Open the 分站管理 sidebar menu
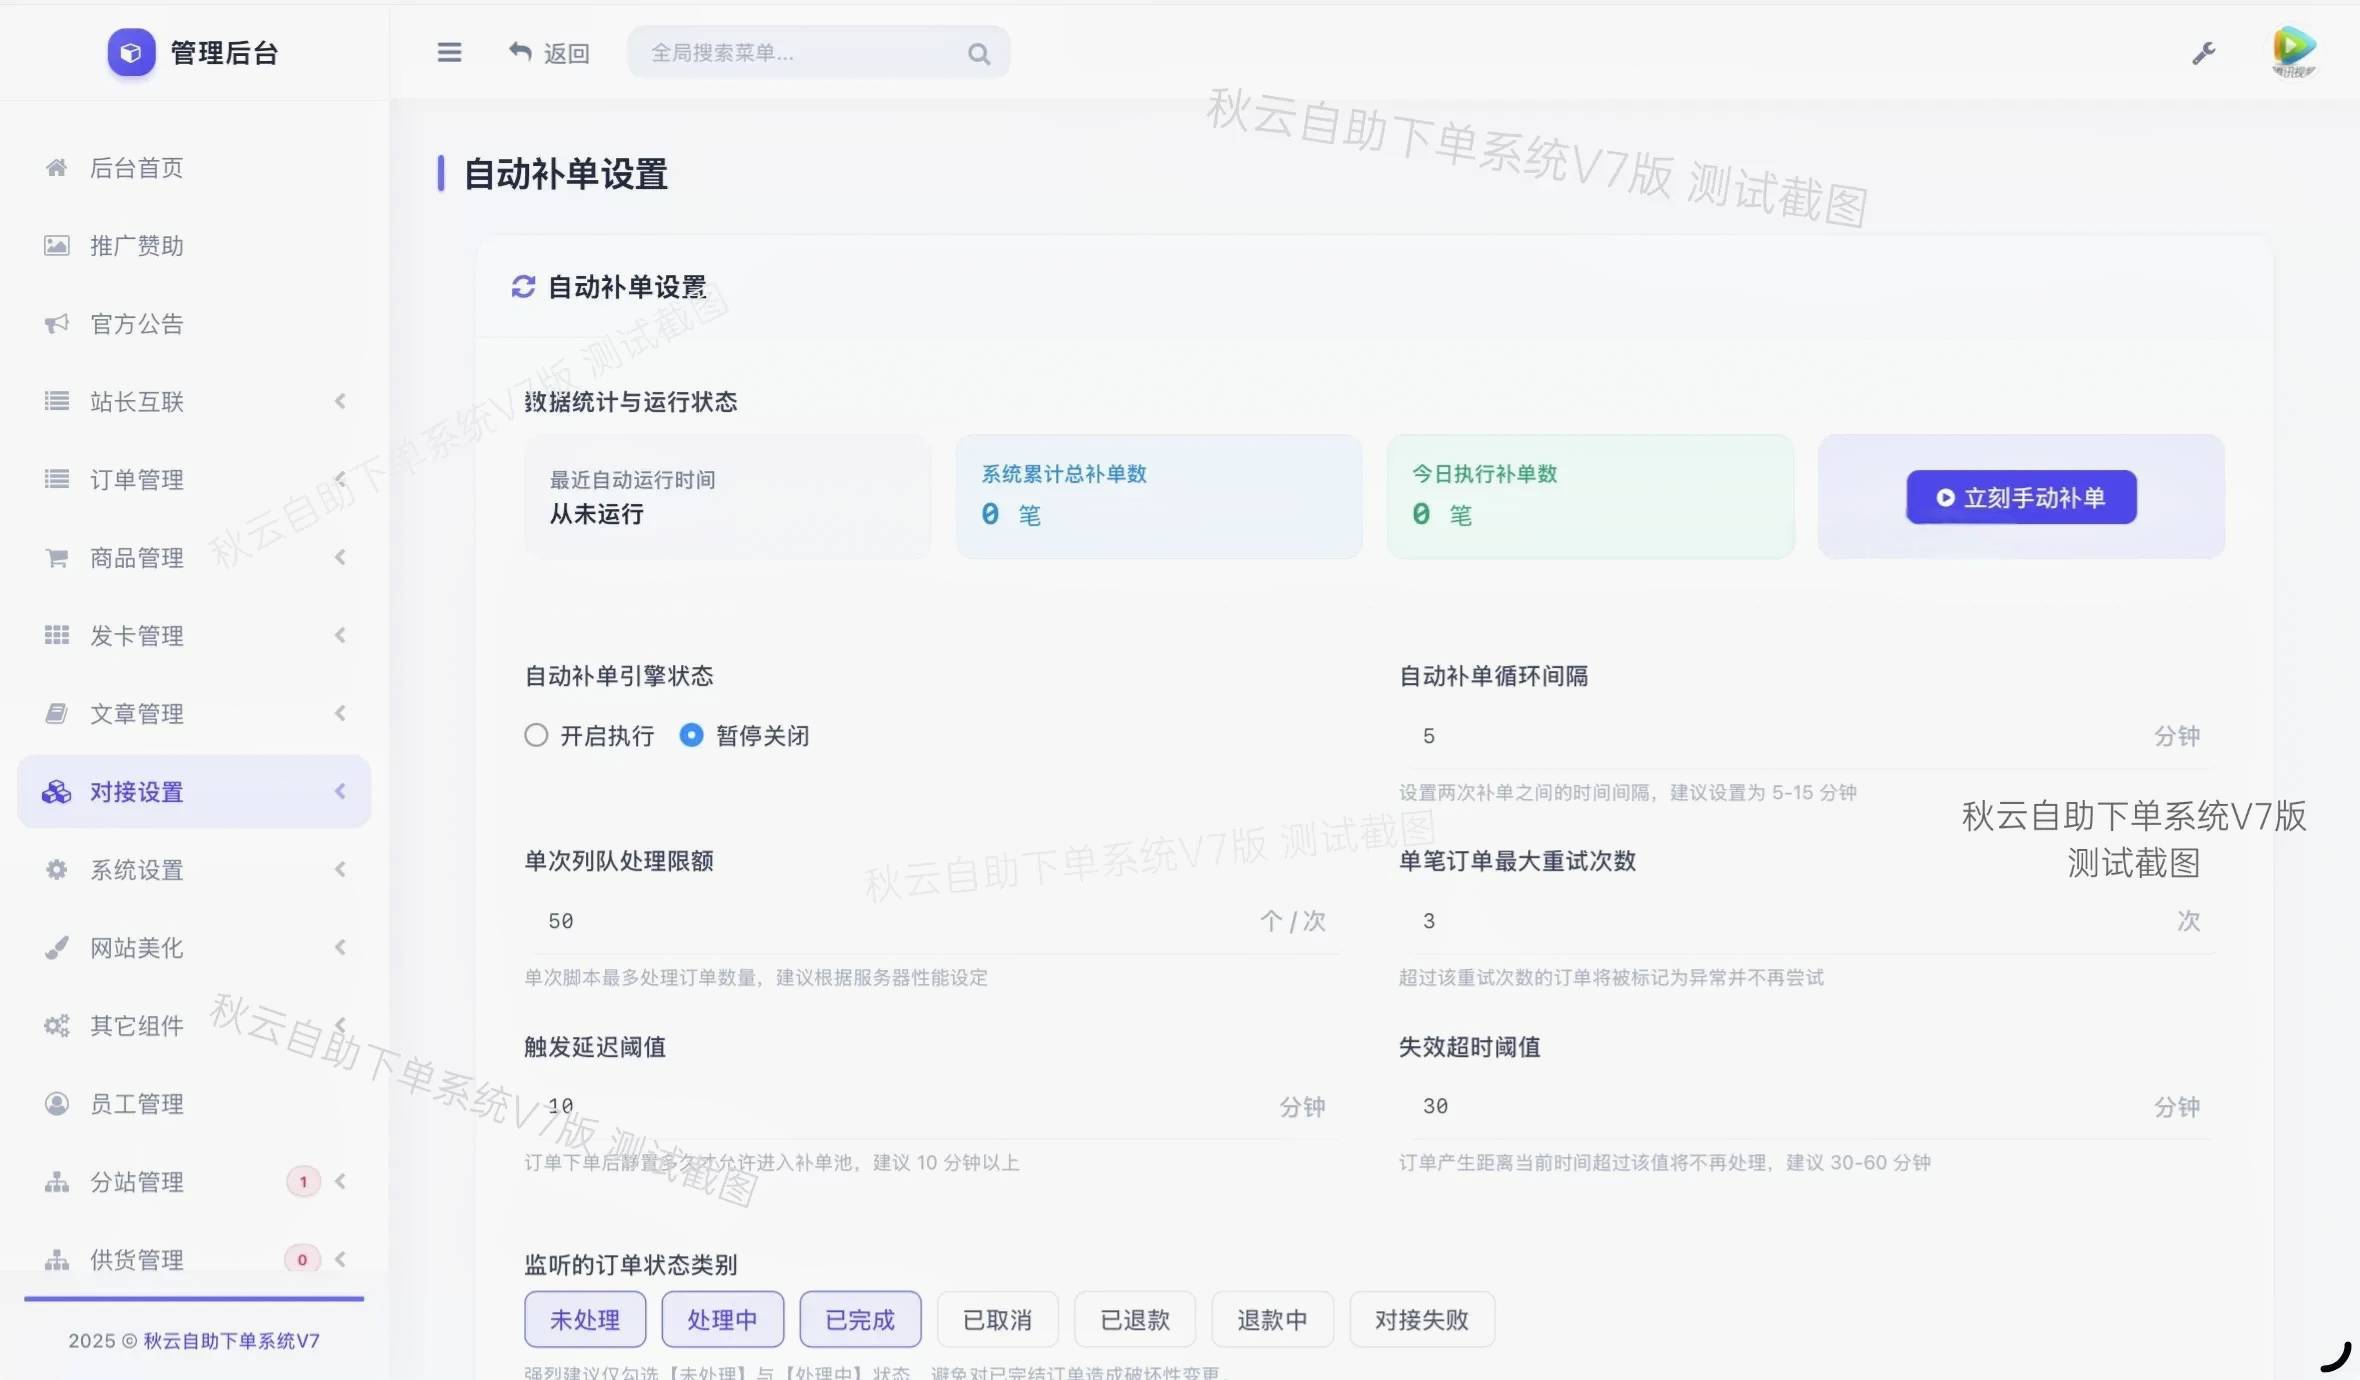This screenshot has height=1380, width=2360. click(x=194, y=1181)
